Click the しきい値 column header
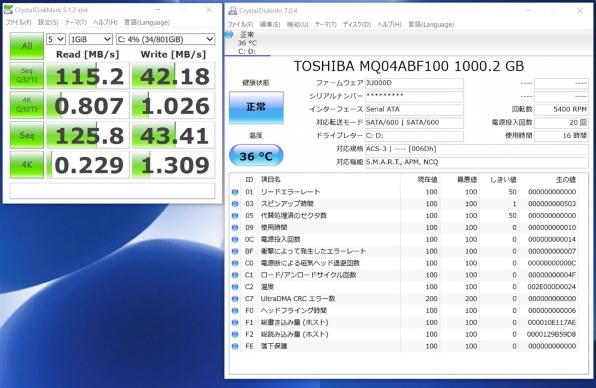596x388 pixels. 503,180
